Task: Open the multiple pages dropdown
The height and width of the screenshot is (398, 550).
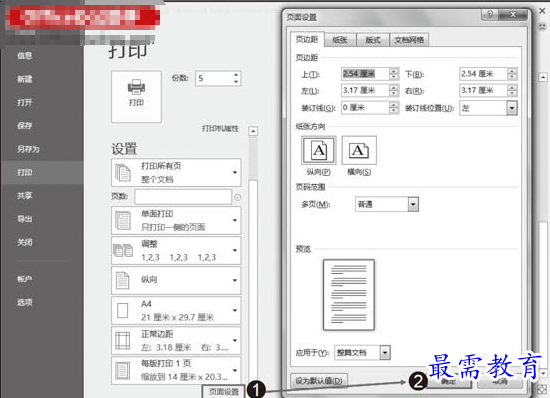Action: [413, 204]
